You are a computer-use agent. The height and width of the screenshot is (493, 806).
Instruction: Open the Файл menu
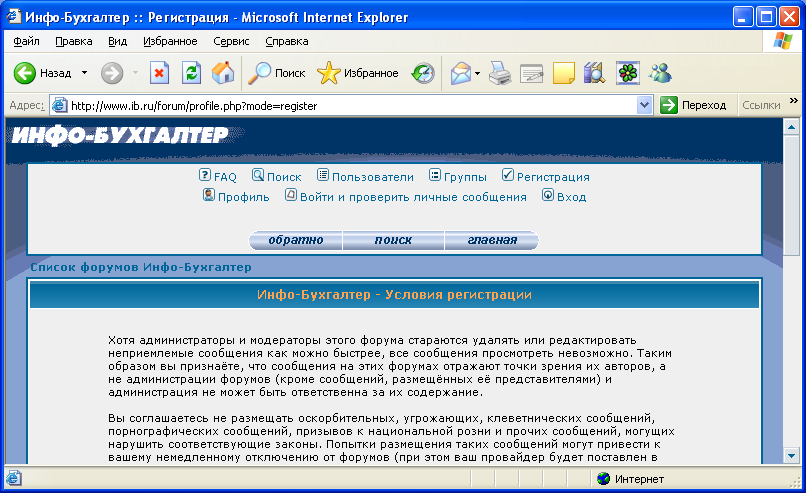26,41
